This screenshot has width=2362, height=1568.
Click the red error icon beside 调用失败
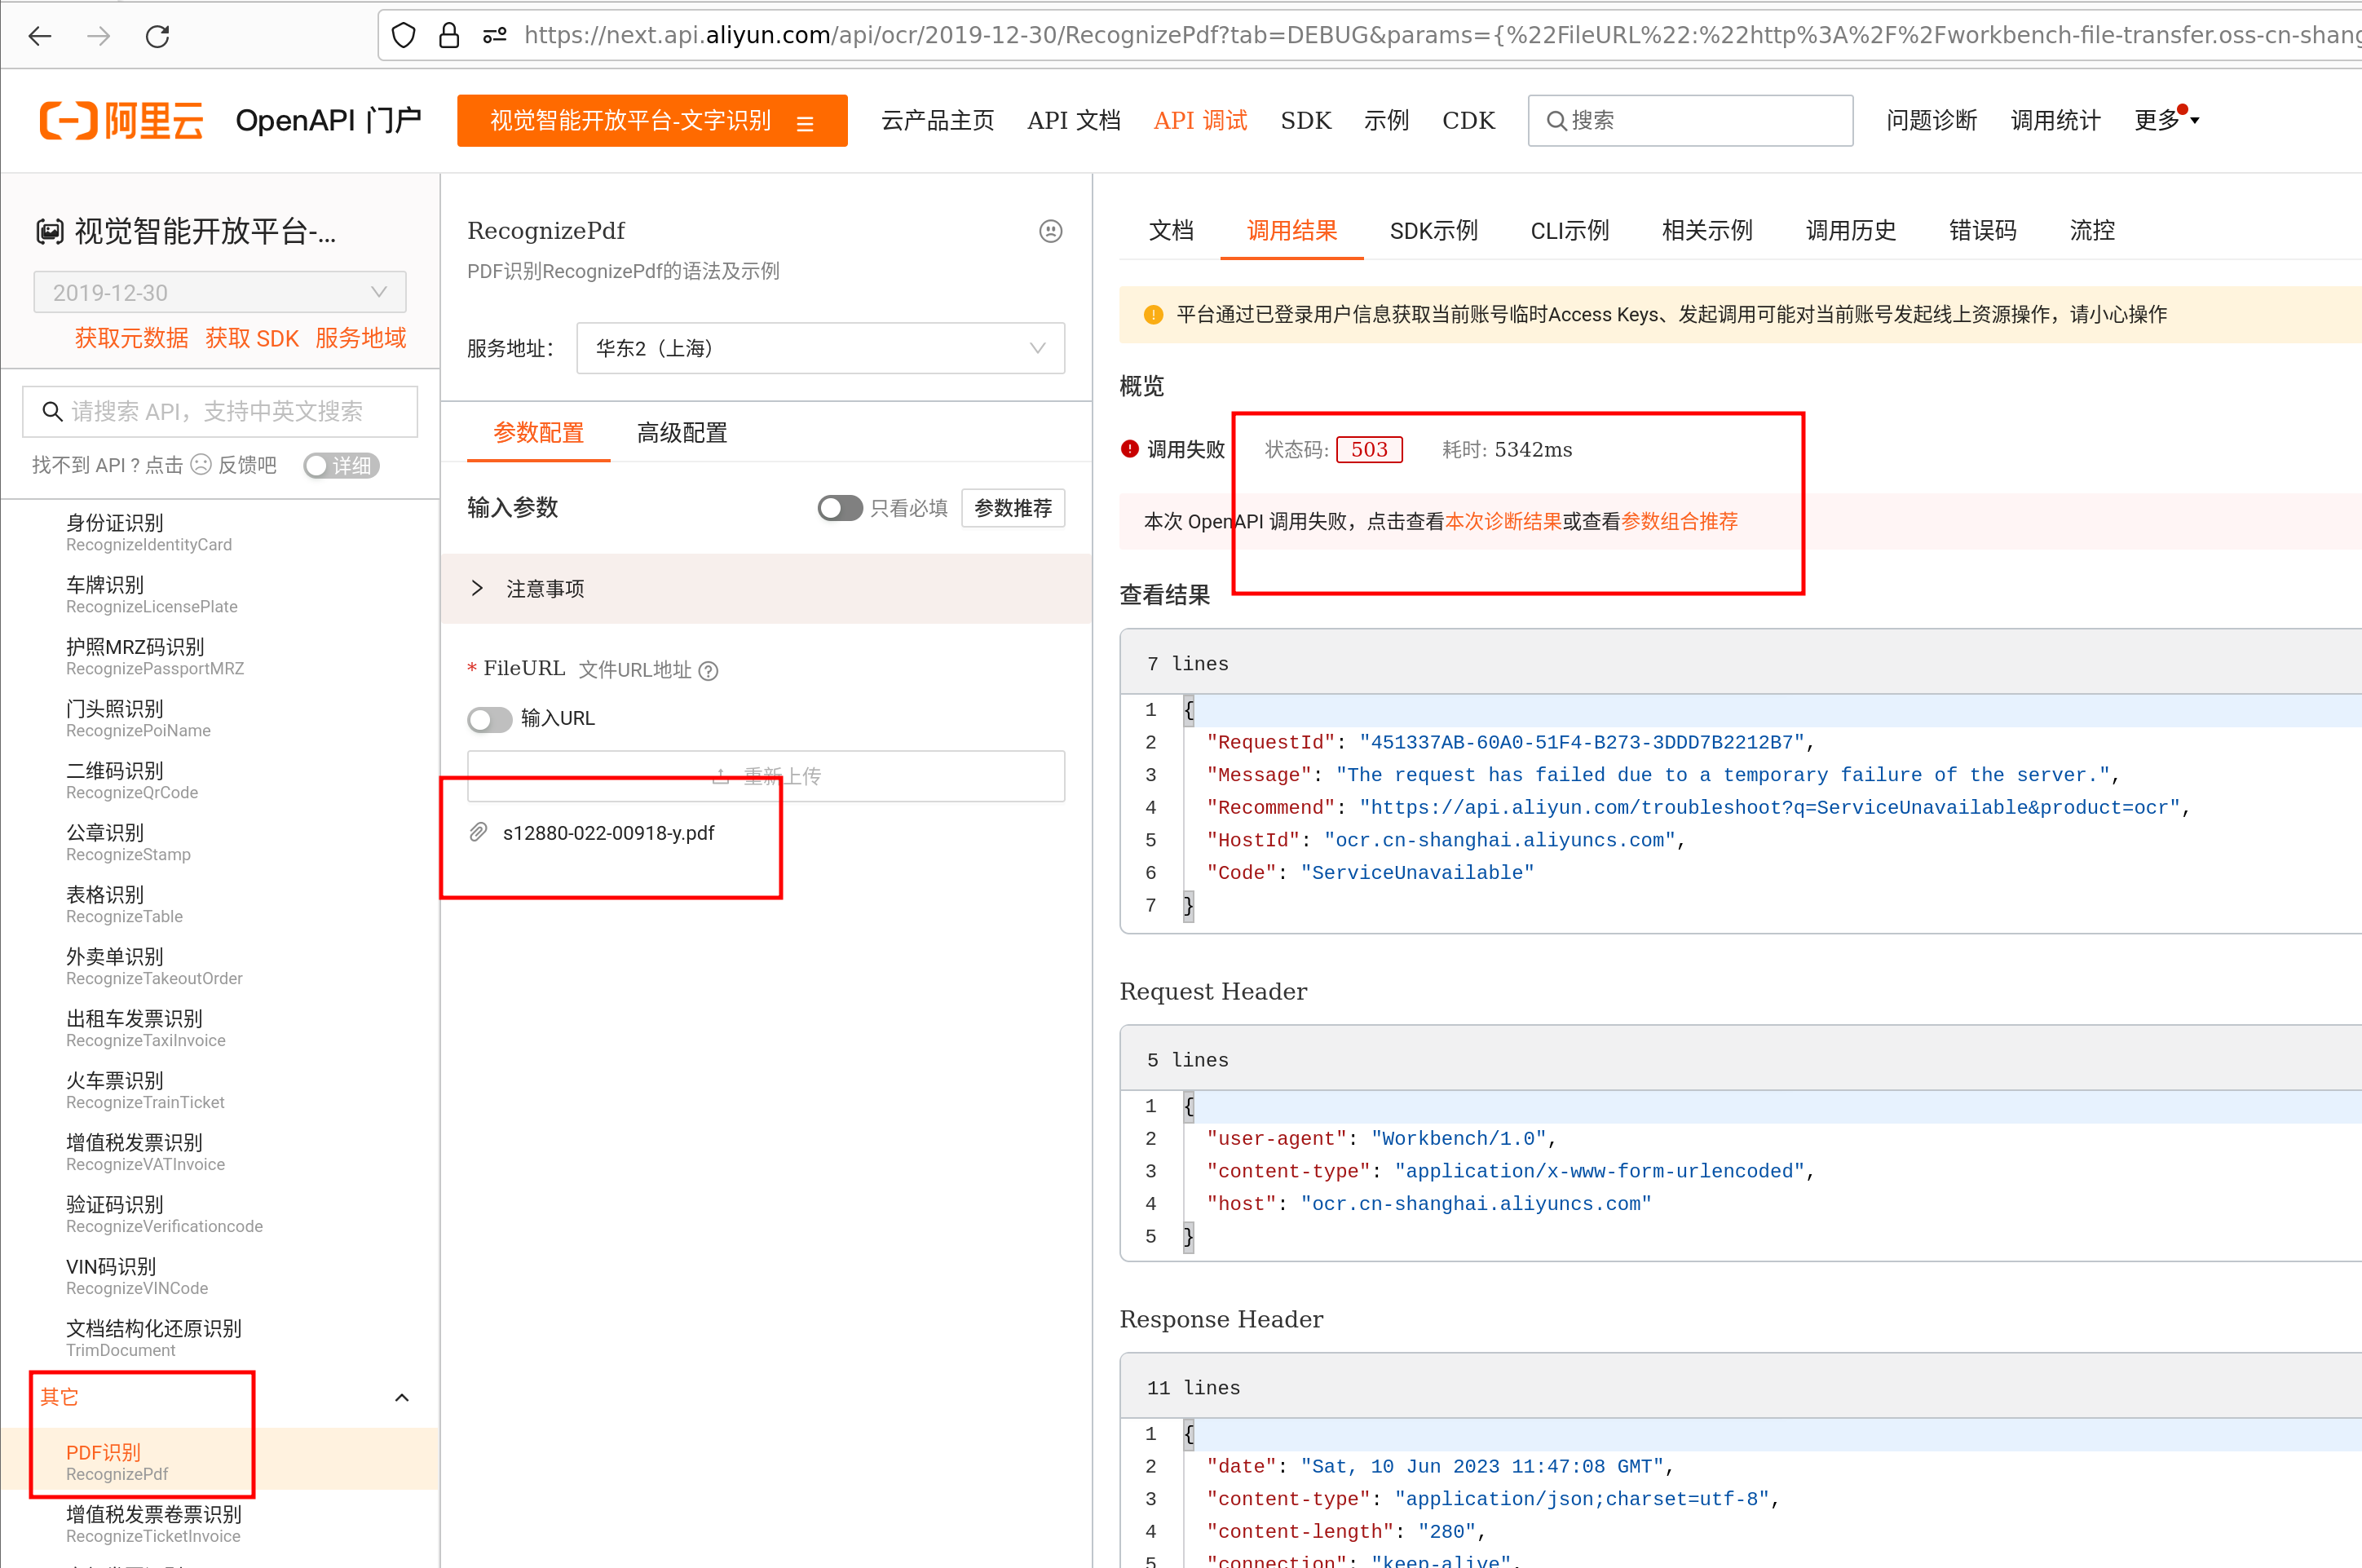[1130, 449]
